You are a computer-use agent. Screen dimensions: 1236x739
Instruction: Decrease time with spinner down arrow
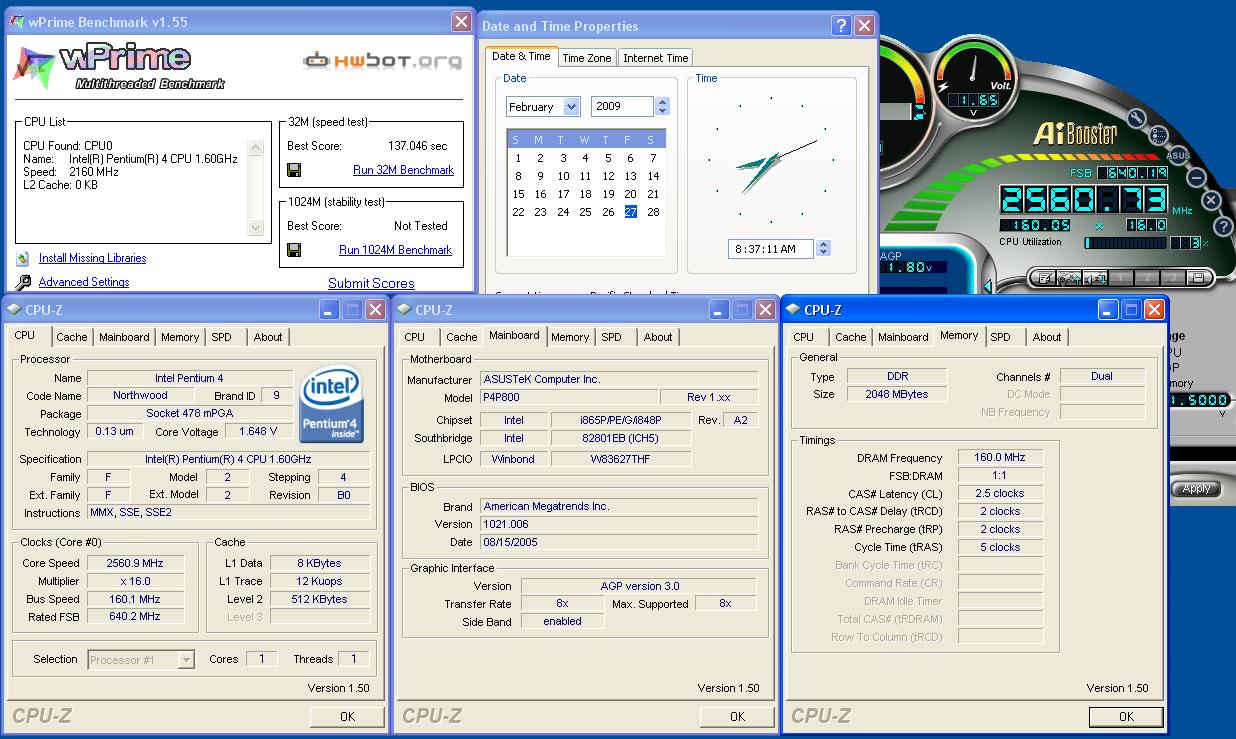coord(824,253)
